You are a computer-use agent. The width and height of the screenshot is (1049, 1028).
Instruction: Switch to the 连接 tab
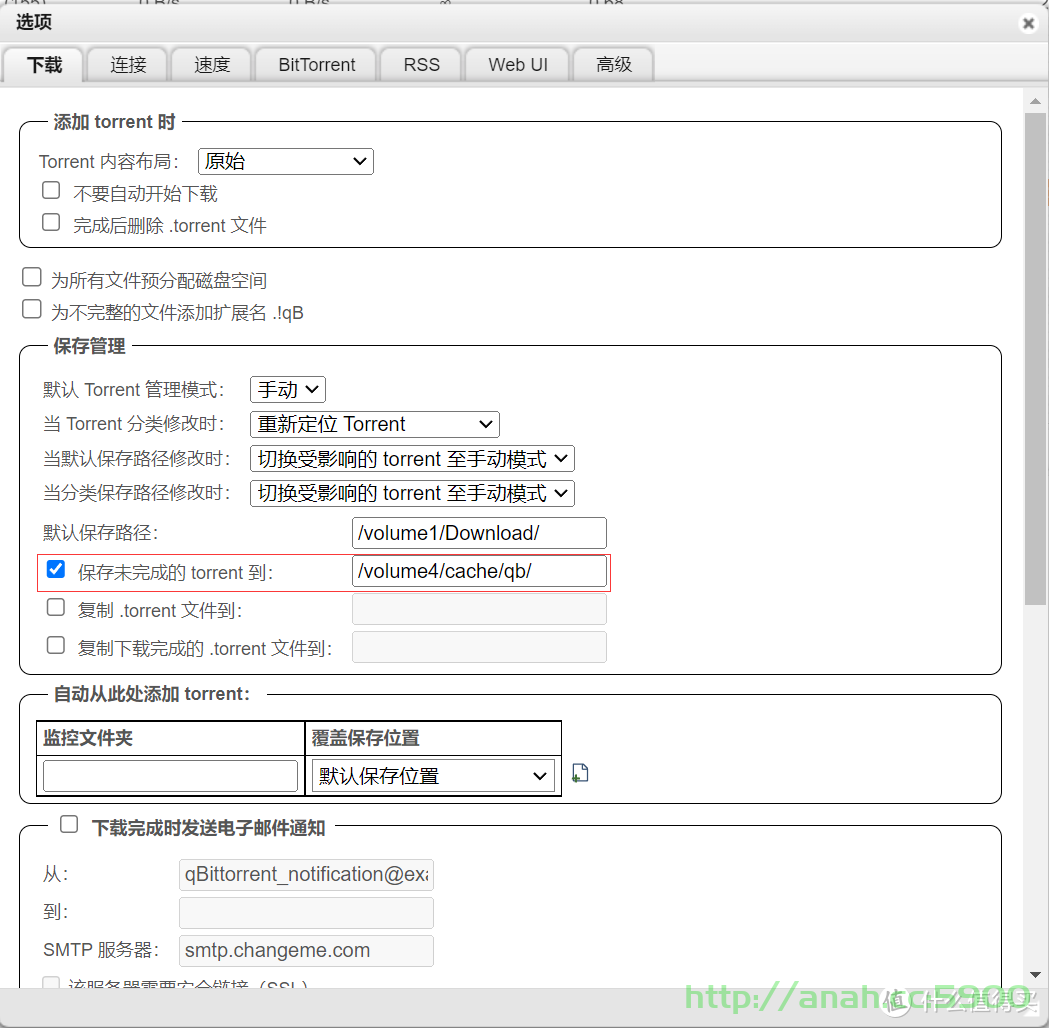(128, 65)
